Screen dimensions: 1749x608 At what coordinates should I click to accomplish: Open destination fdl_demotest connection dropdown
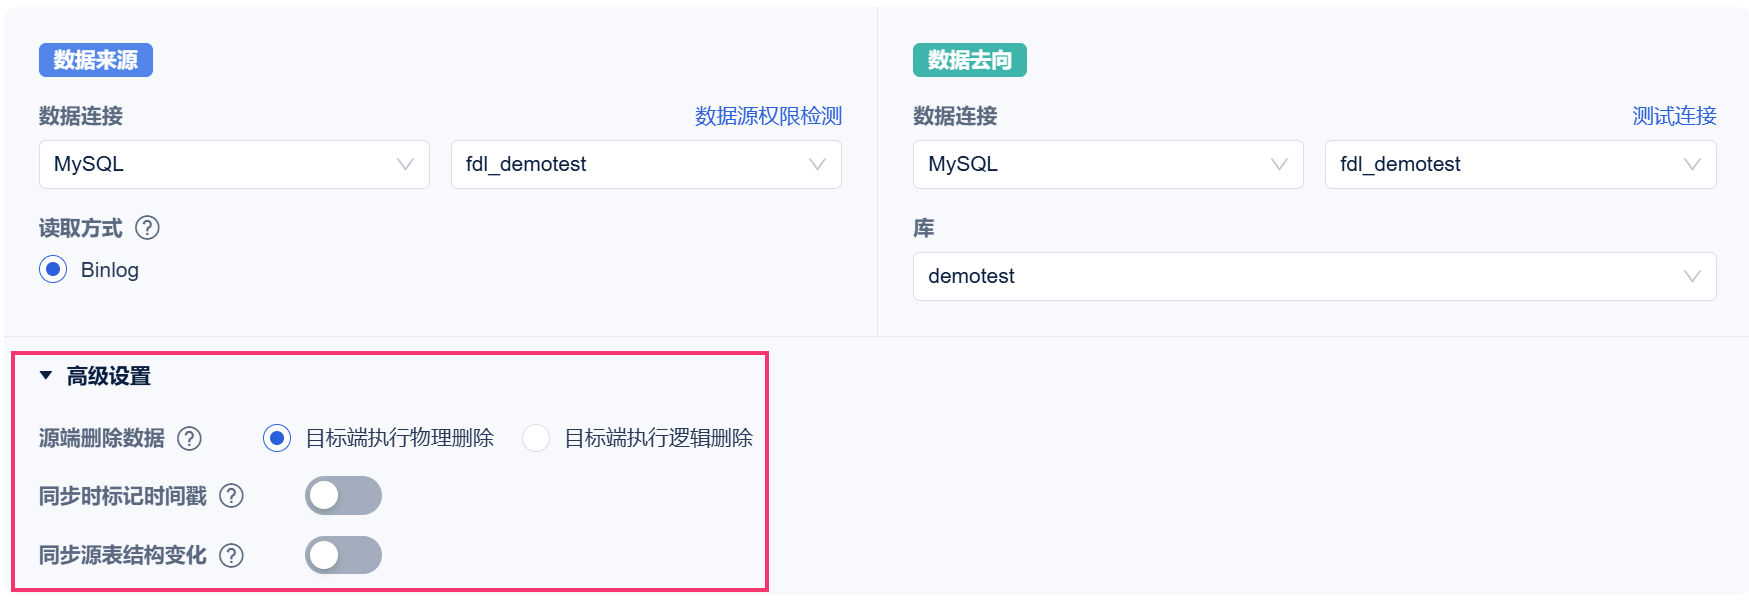coord(1520,164)
